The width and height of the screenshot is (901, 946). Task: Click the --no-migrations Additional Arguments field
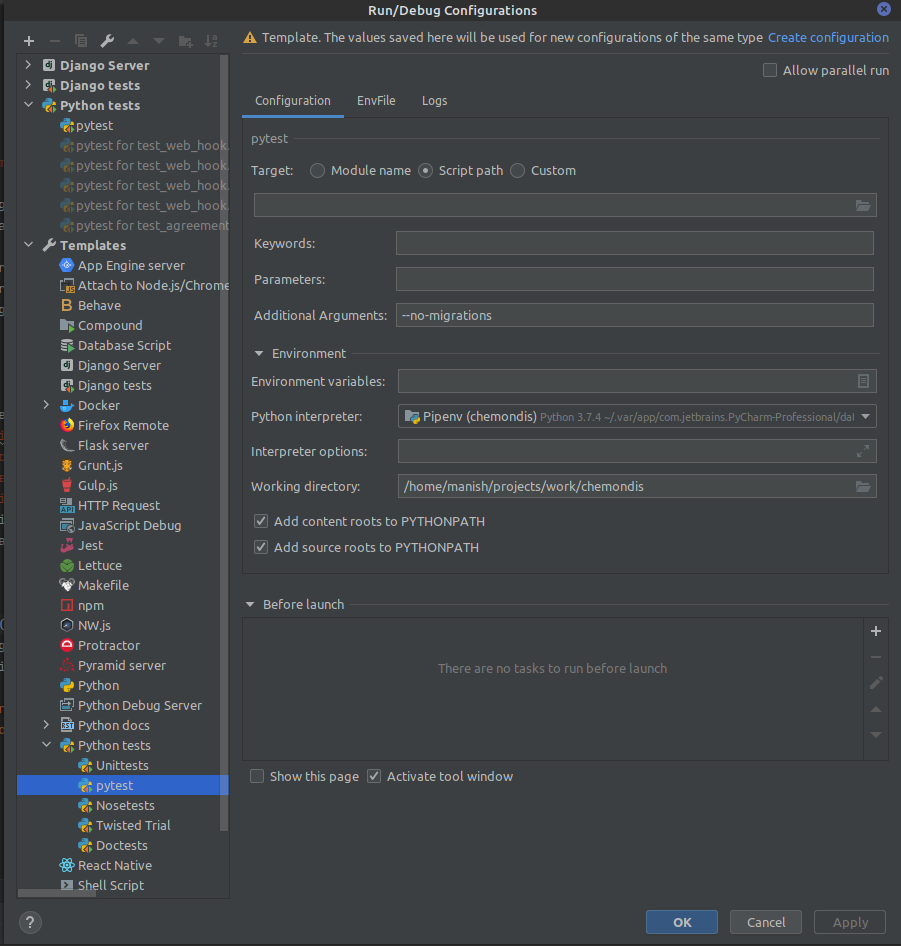(637, 315)
